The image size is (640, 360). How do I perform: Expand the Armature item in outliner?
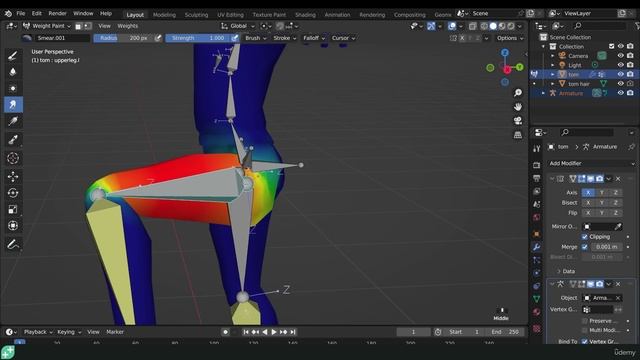(543, 93)
